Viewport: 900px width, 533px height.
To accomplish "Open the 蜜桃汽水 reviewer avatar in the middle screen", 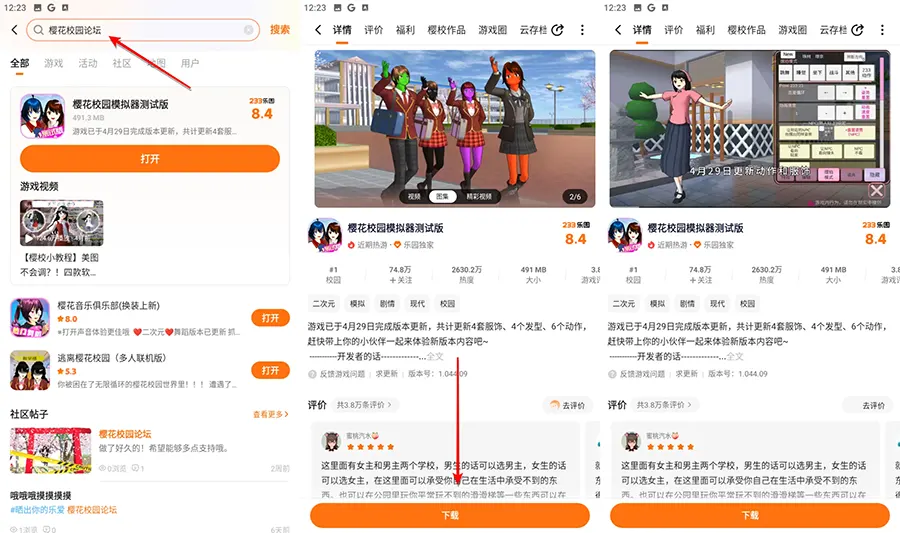I will (x=332, y=441).
